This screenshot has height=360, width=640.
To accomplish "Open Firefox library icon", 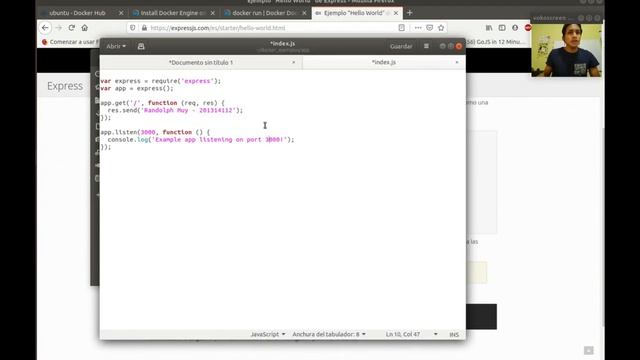I will pos(489,28).
